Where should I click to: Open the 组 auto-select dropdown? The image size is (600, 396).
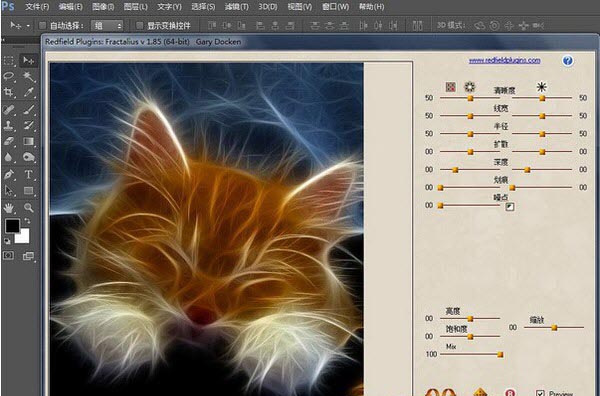pos(107,26)
